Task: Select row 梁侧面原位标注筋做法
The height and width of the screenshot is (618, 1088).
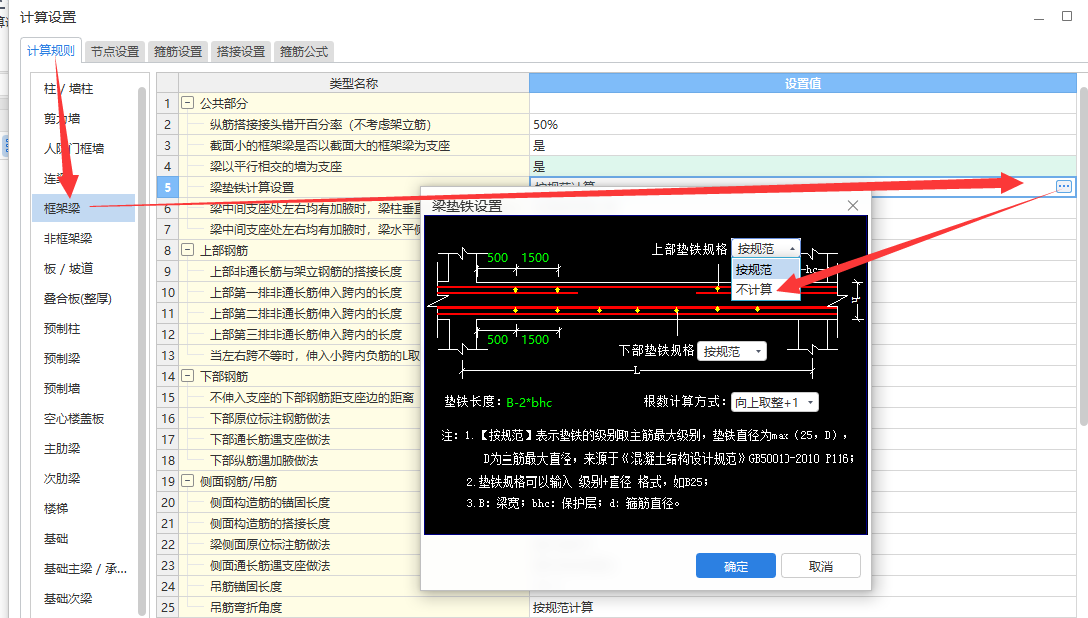Action: [300, 544]
